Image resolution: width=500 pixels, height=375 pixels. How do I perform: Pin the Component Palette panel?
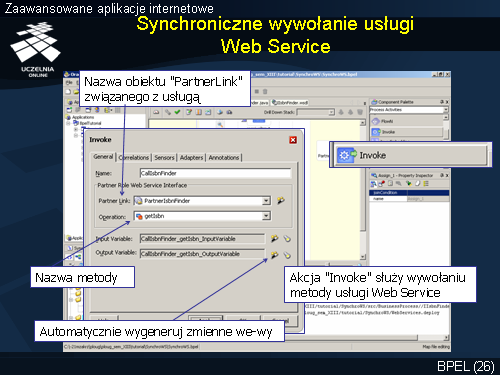pos(442,102)
